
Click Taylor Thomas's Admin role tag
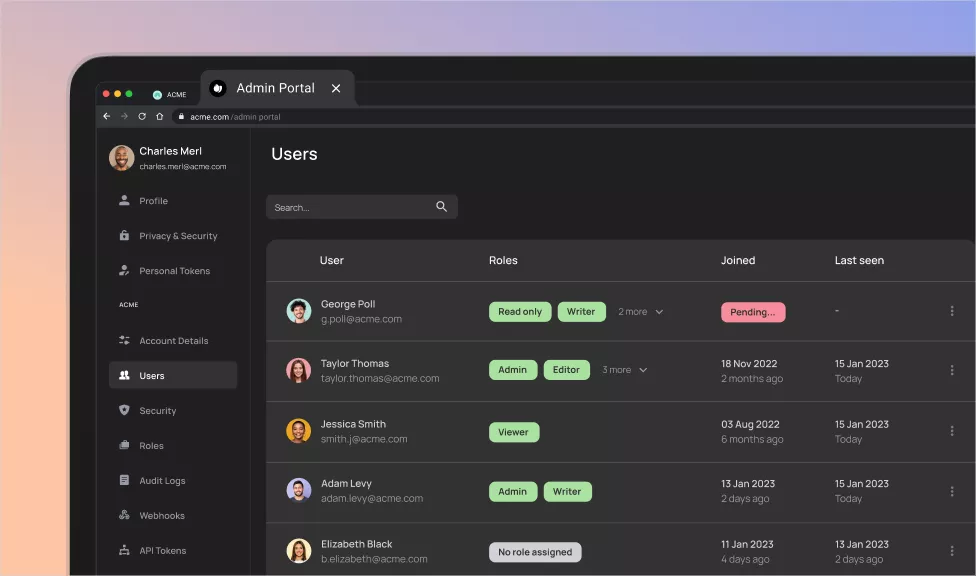click(513, 370)
